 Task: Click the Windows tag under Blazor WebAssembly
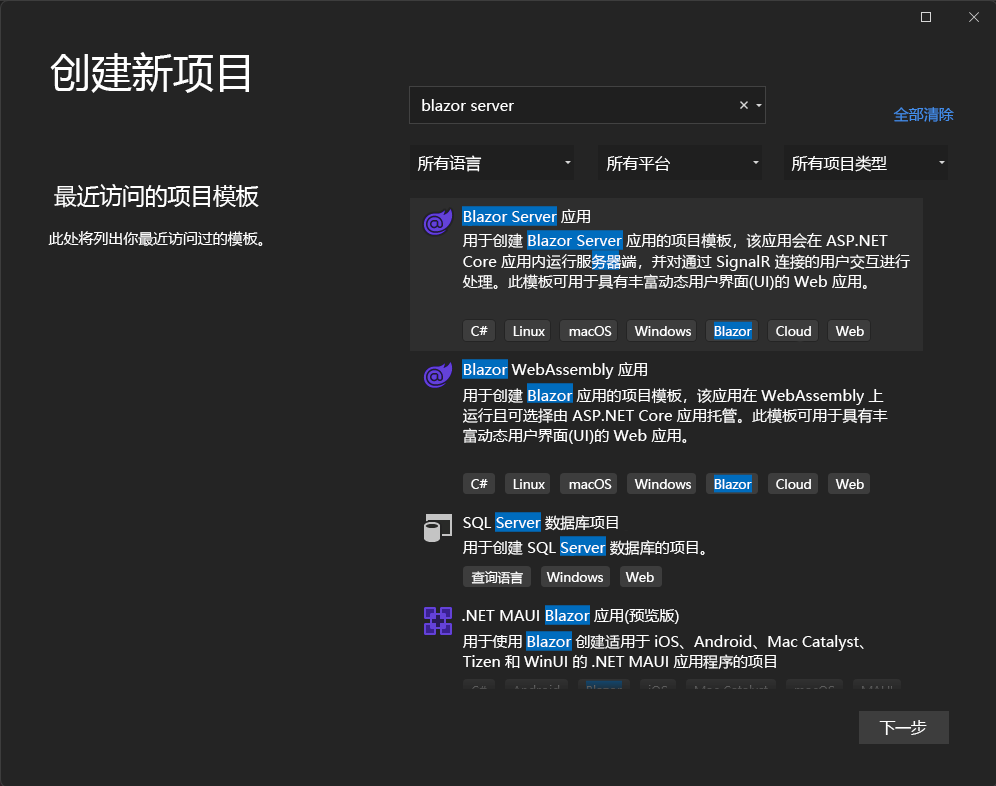point(663,484)
